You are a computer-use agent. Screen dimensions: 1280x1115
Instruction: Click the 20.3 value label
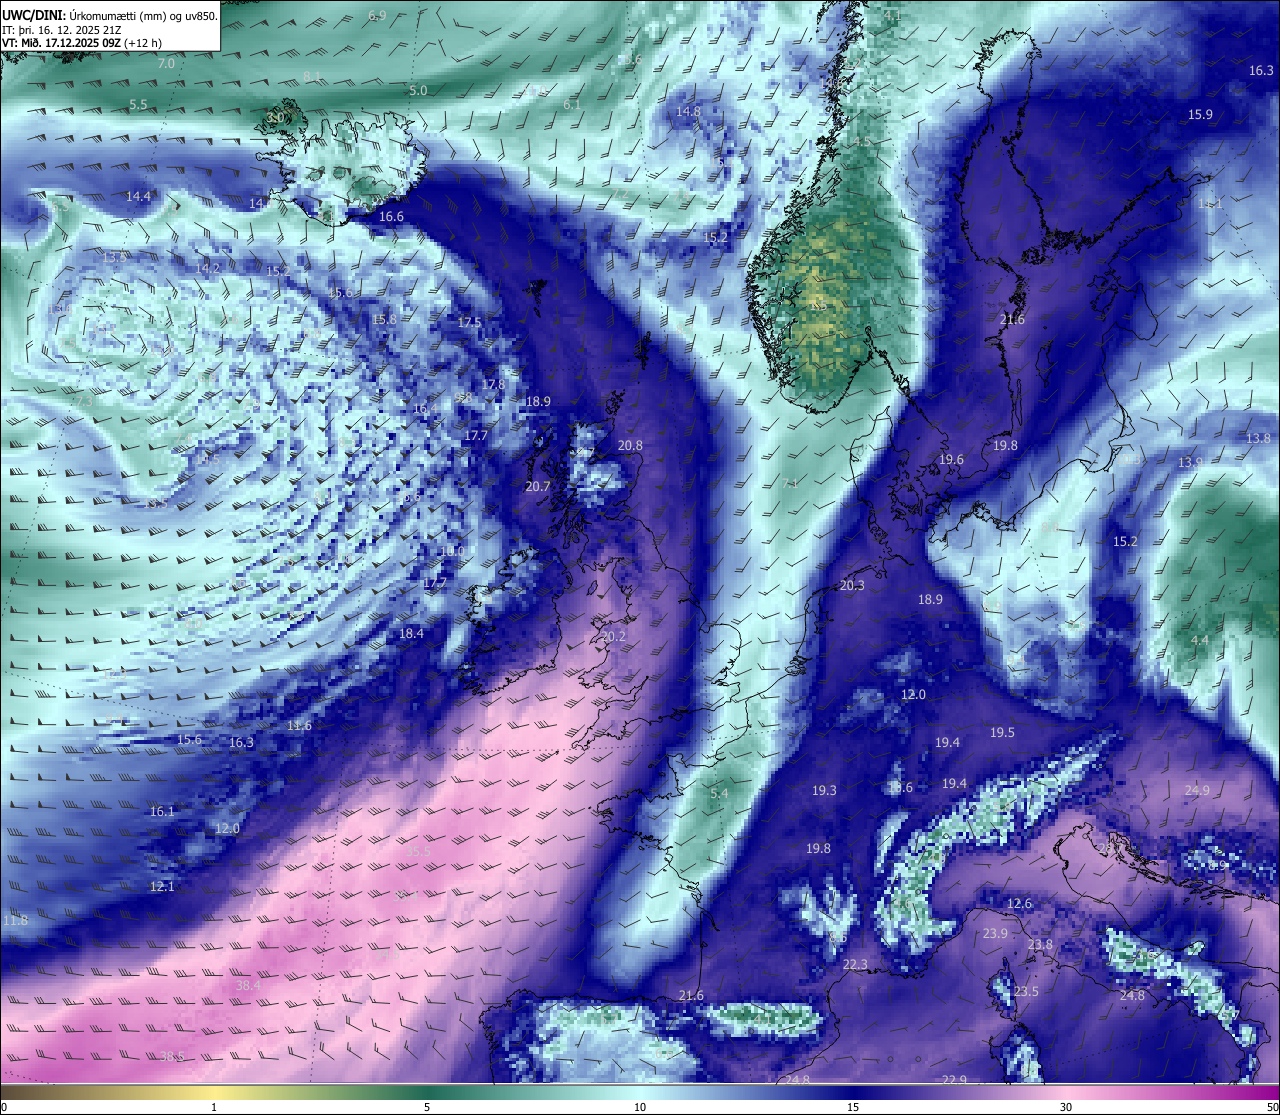pos(852,586)
